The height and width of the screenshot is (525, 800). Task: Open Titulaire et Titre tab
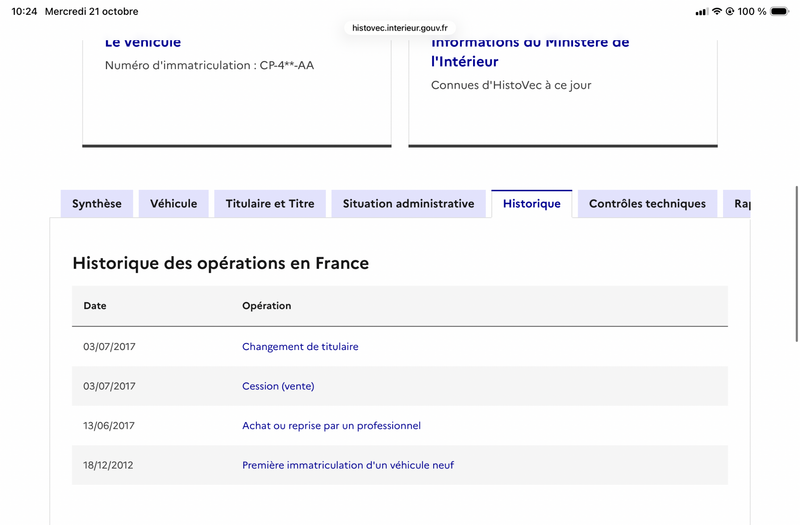pyautogui.click(x=270, y=204)
